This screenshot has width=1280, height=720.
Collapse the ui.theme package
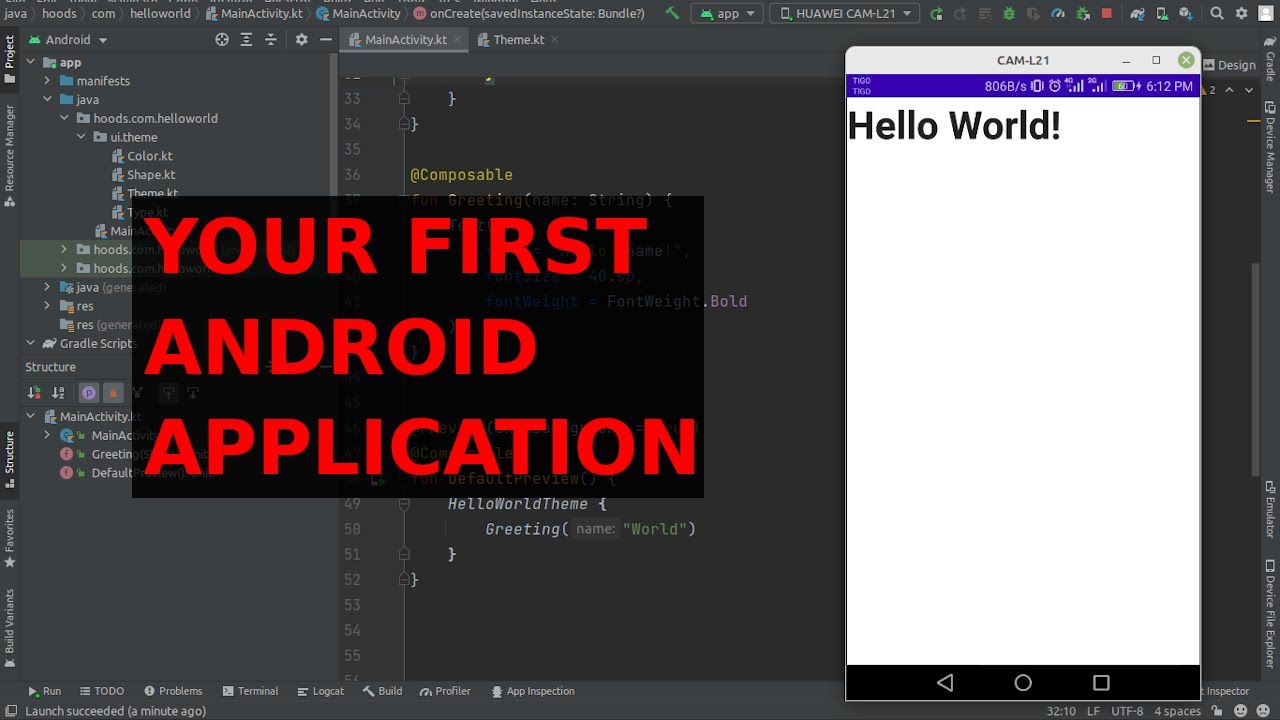(81, 137)
